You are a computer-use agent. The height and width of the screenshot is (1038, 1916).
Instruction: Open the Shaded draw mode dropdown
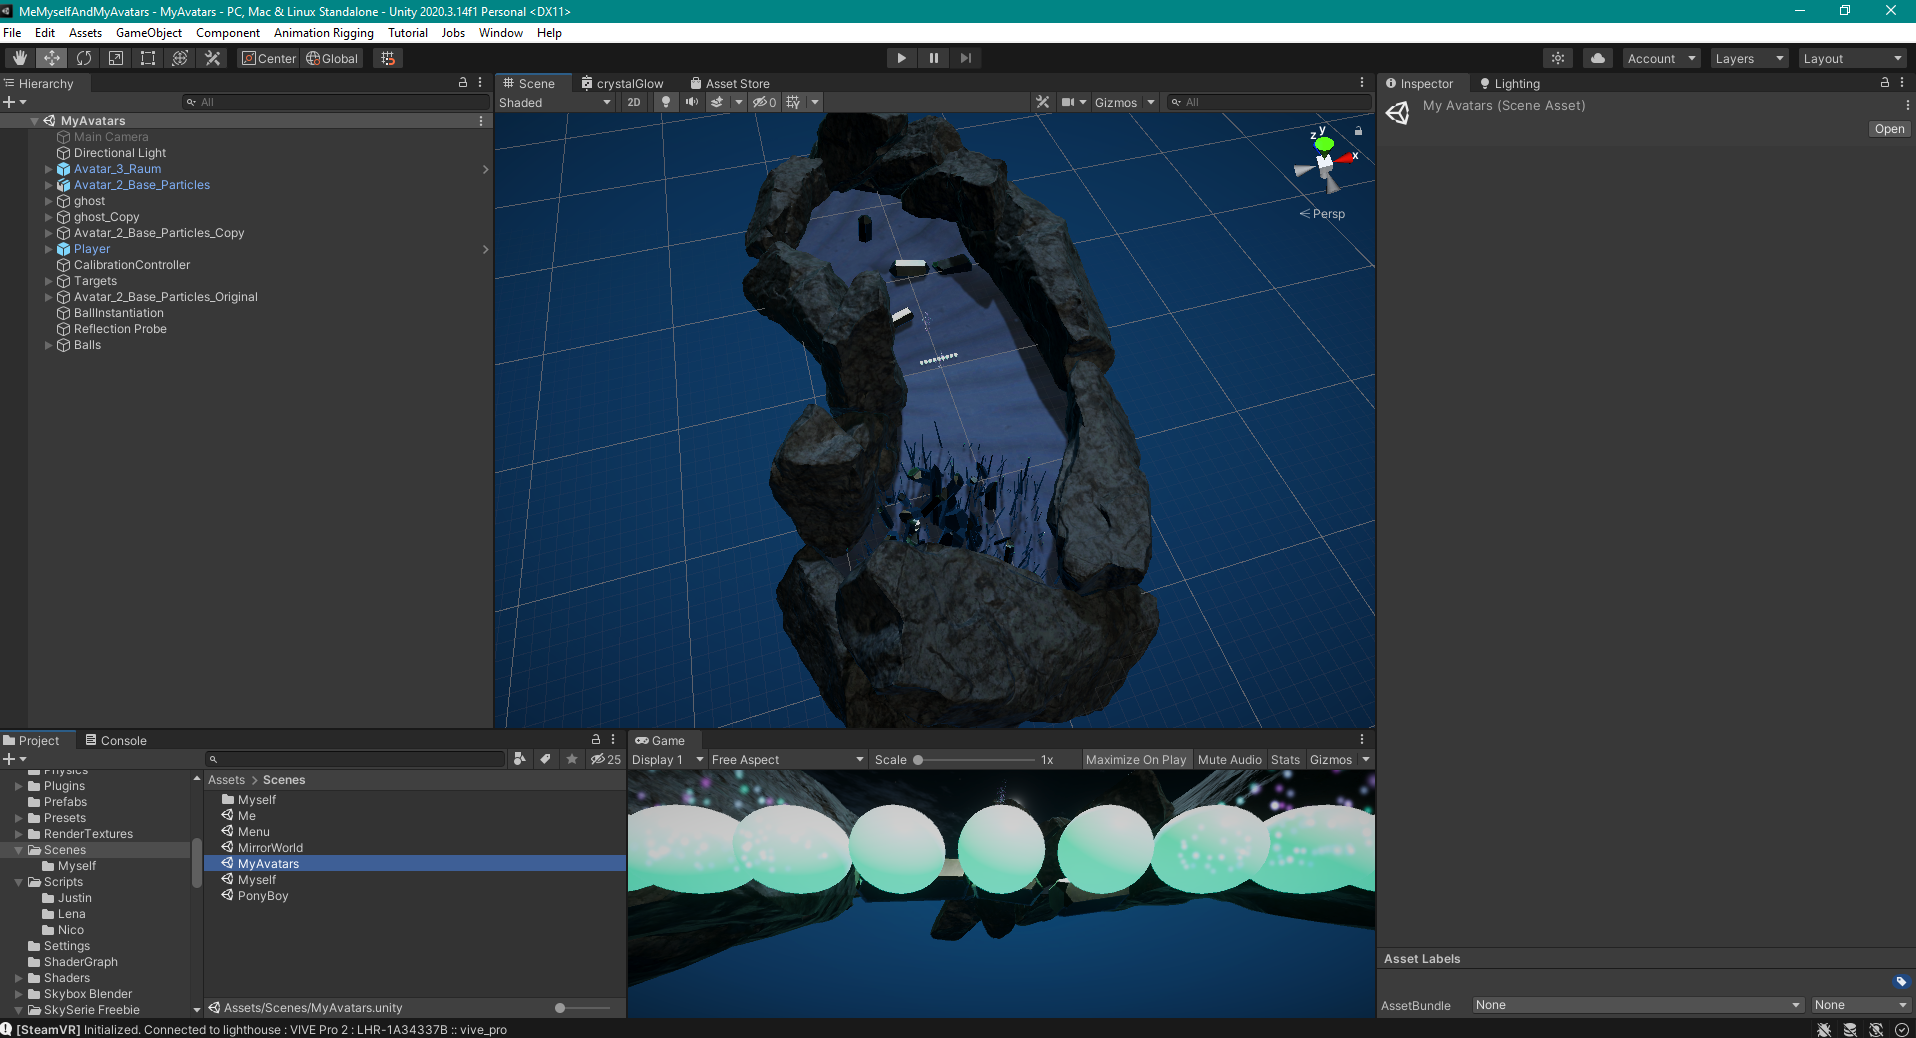pos(555,102)
